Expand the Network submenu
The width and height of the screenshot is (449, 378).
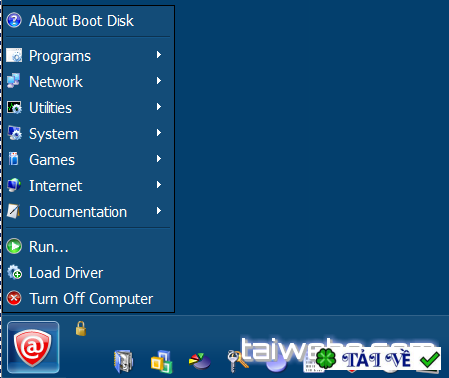(x=88, y=81)
